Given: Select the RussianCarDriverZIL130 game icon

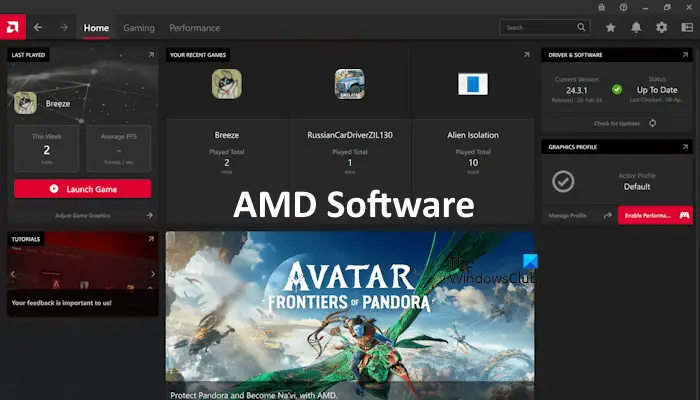Looking at the screenshot, I should [x=350, y=84].
